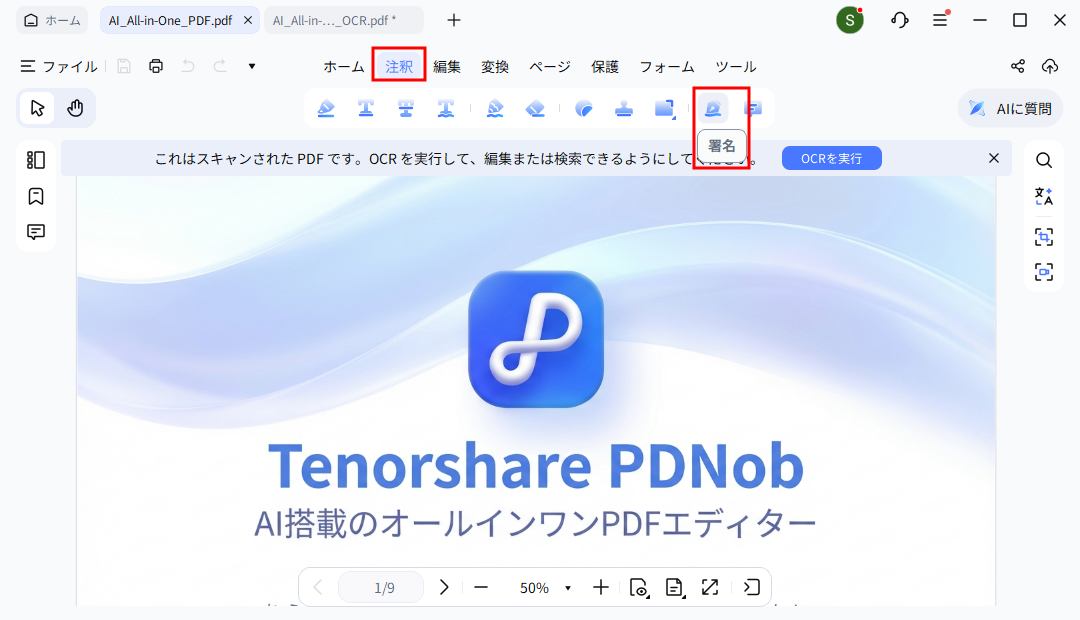
Task: Select the 注釈 tab
Action: coord(399,67)
